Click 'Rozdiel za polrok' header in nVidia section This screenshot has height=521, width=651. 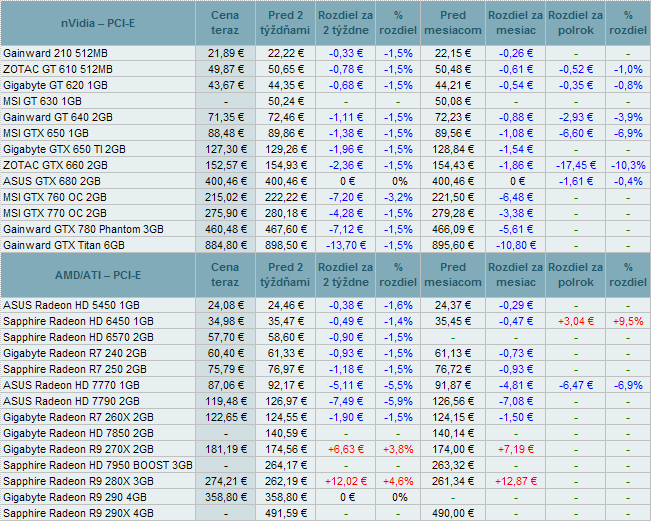[575, 23]
